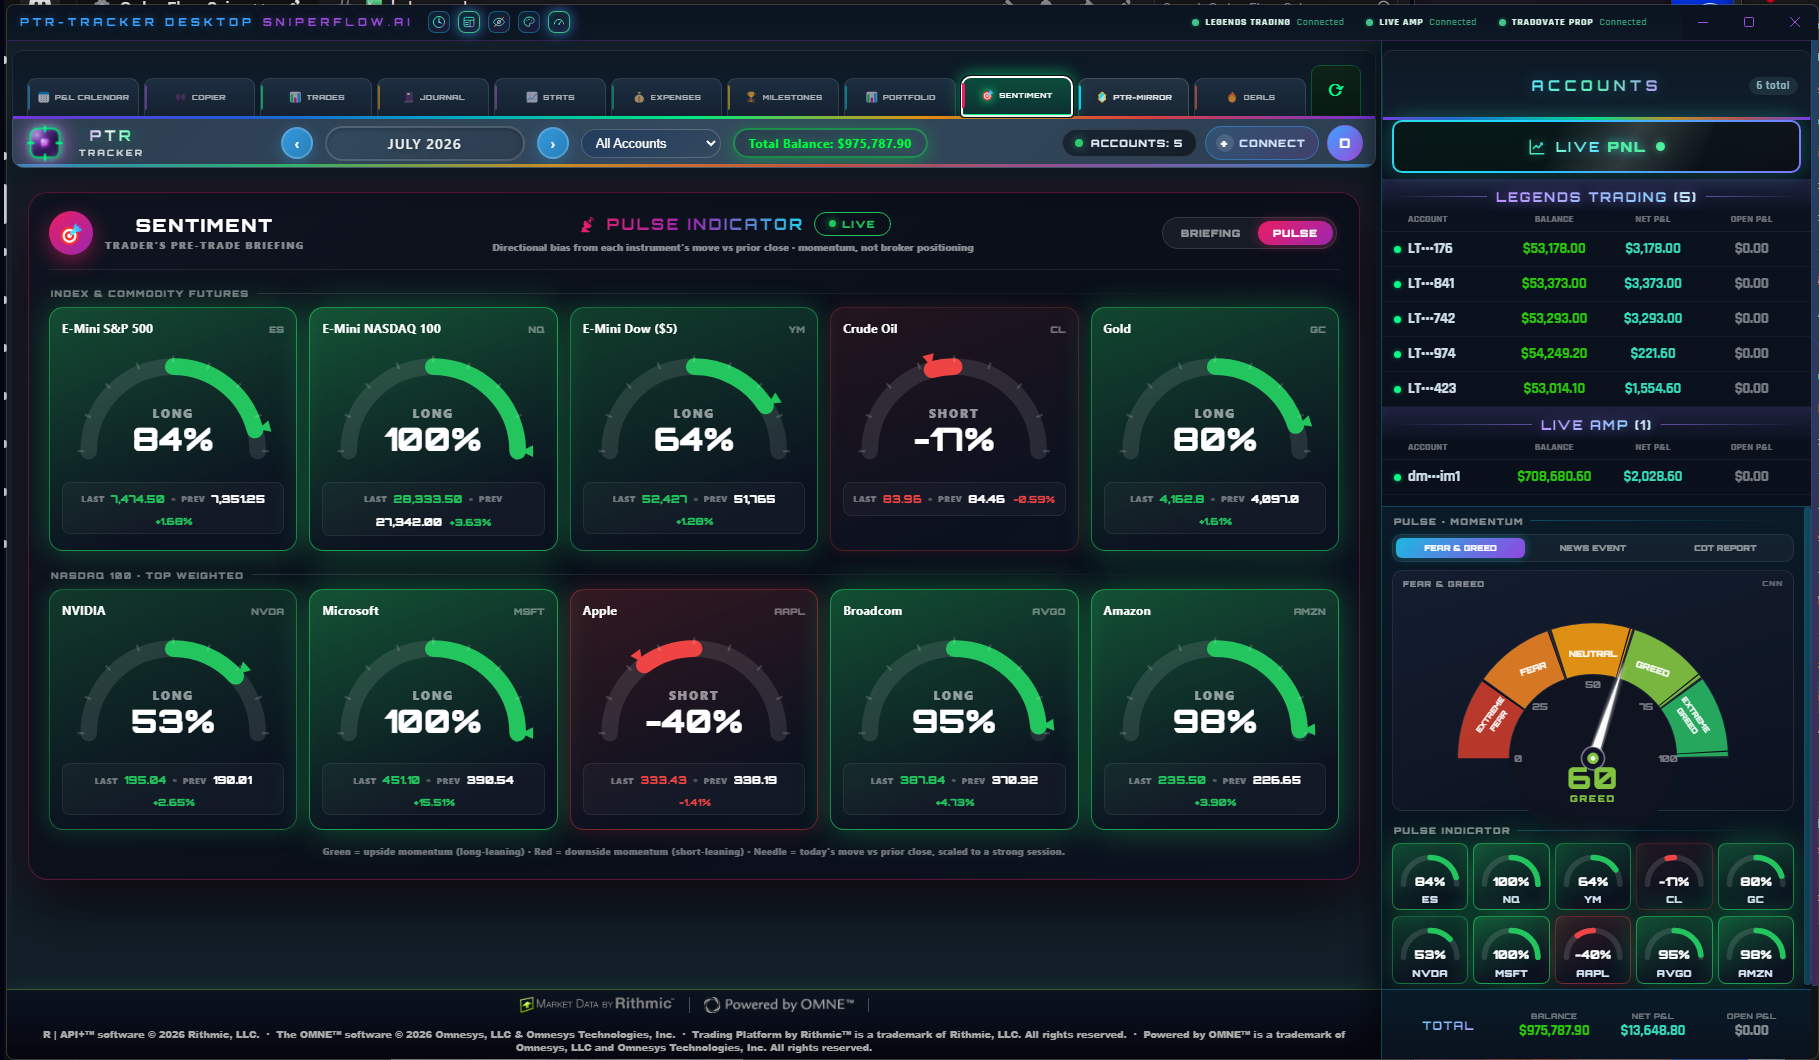Click the PTR Tracker logo icon
The image size is (1819, 1060).
(44, 143)
